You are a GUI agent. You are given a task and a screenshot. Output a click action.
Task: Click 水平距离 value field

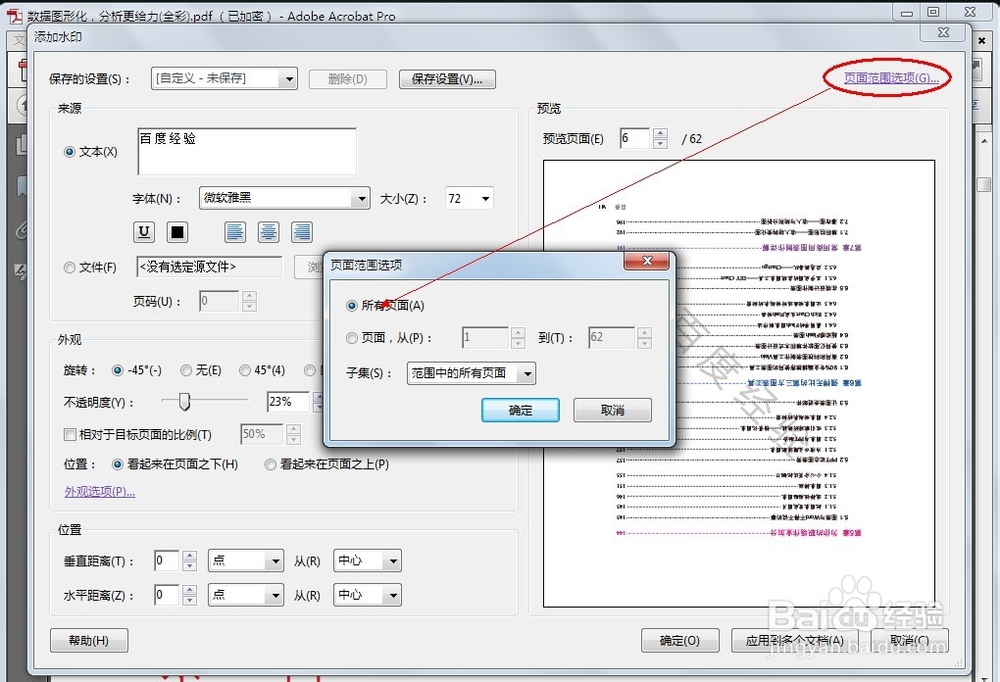tap(167, 595)
